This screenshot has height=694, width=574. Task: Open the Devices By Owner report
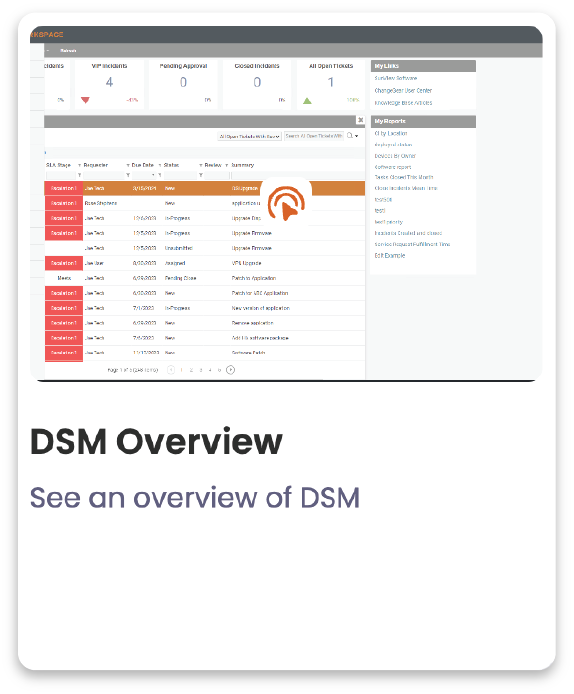pyautogui.click(x=395, y=156)
